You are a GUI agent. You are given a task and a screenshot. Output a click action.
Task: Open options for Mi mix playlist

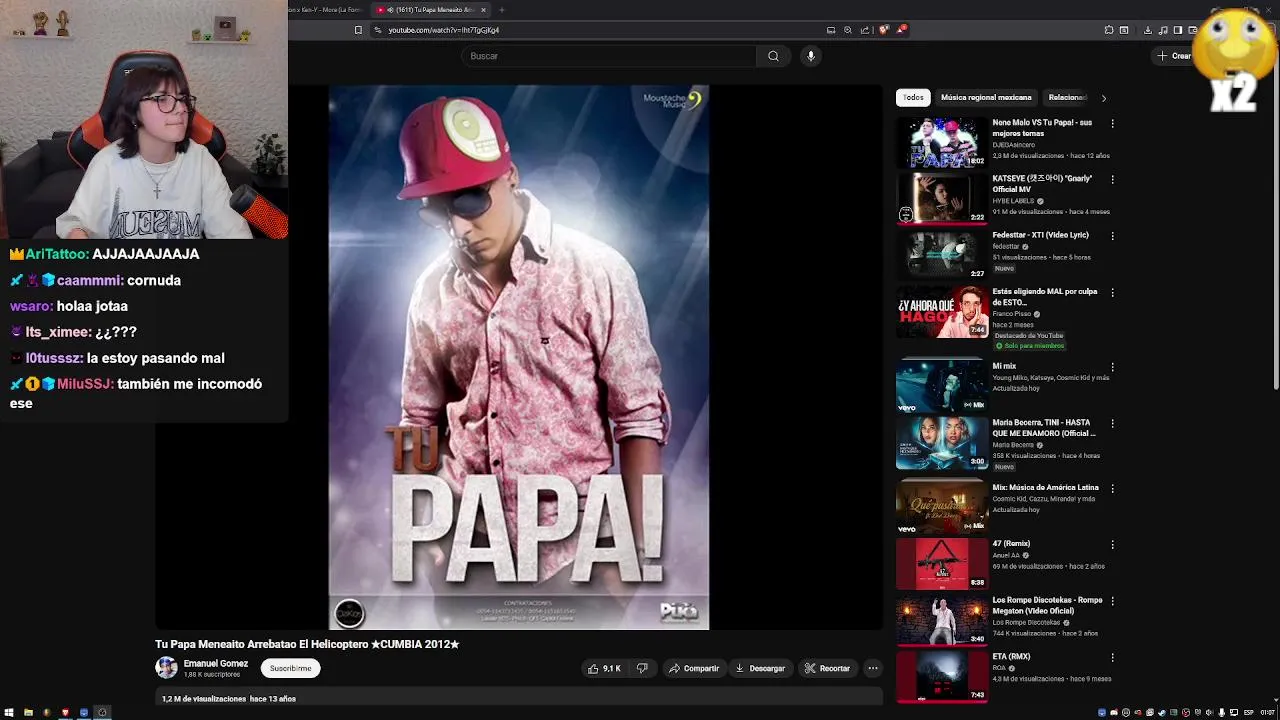1112,367
